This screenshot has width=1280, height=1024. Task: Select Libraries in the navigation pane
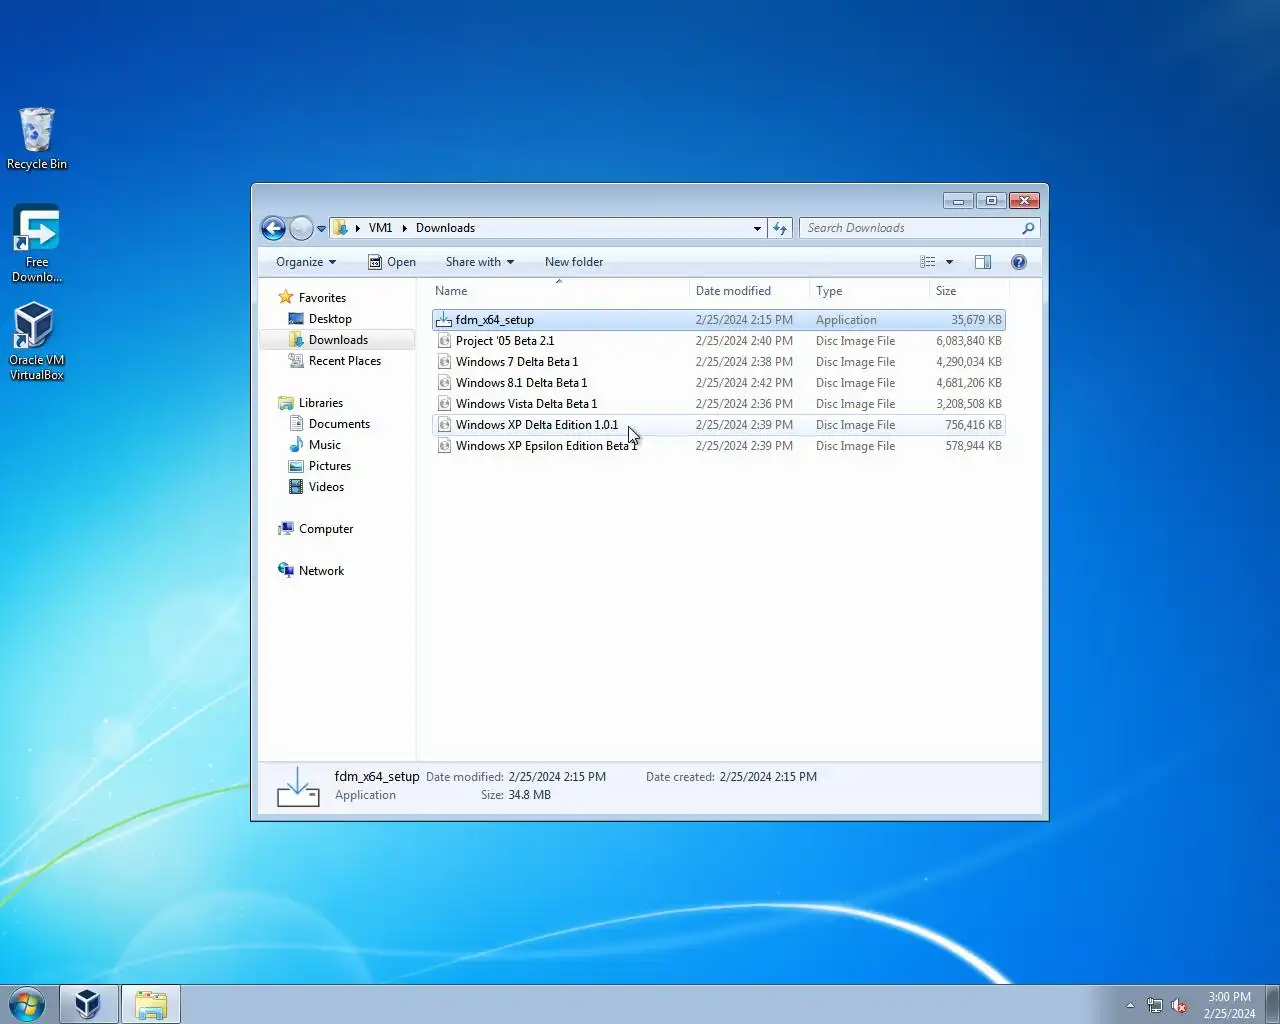[321, 403]
